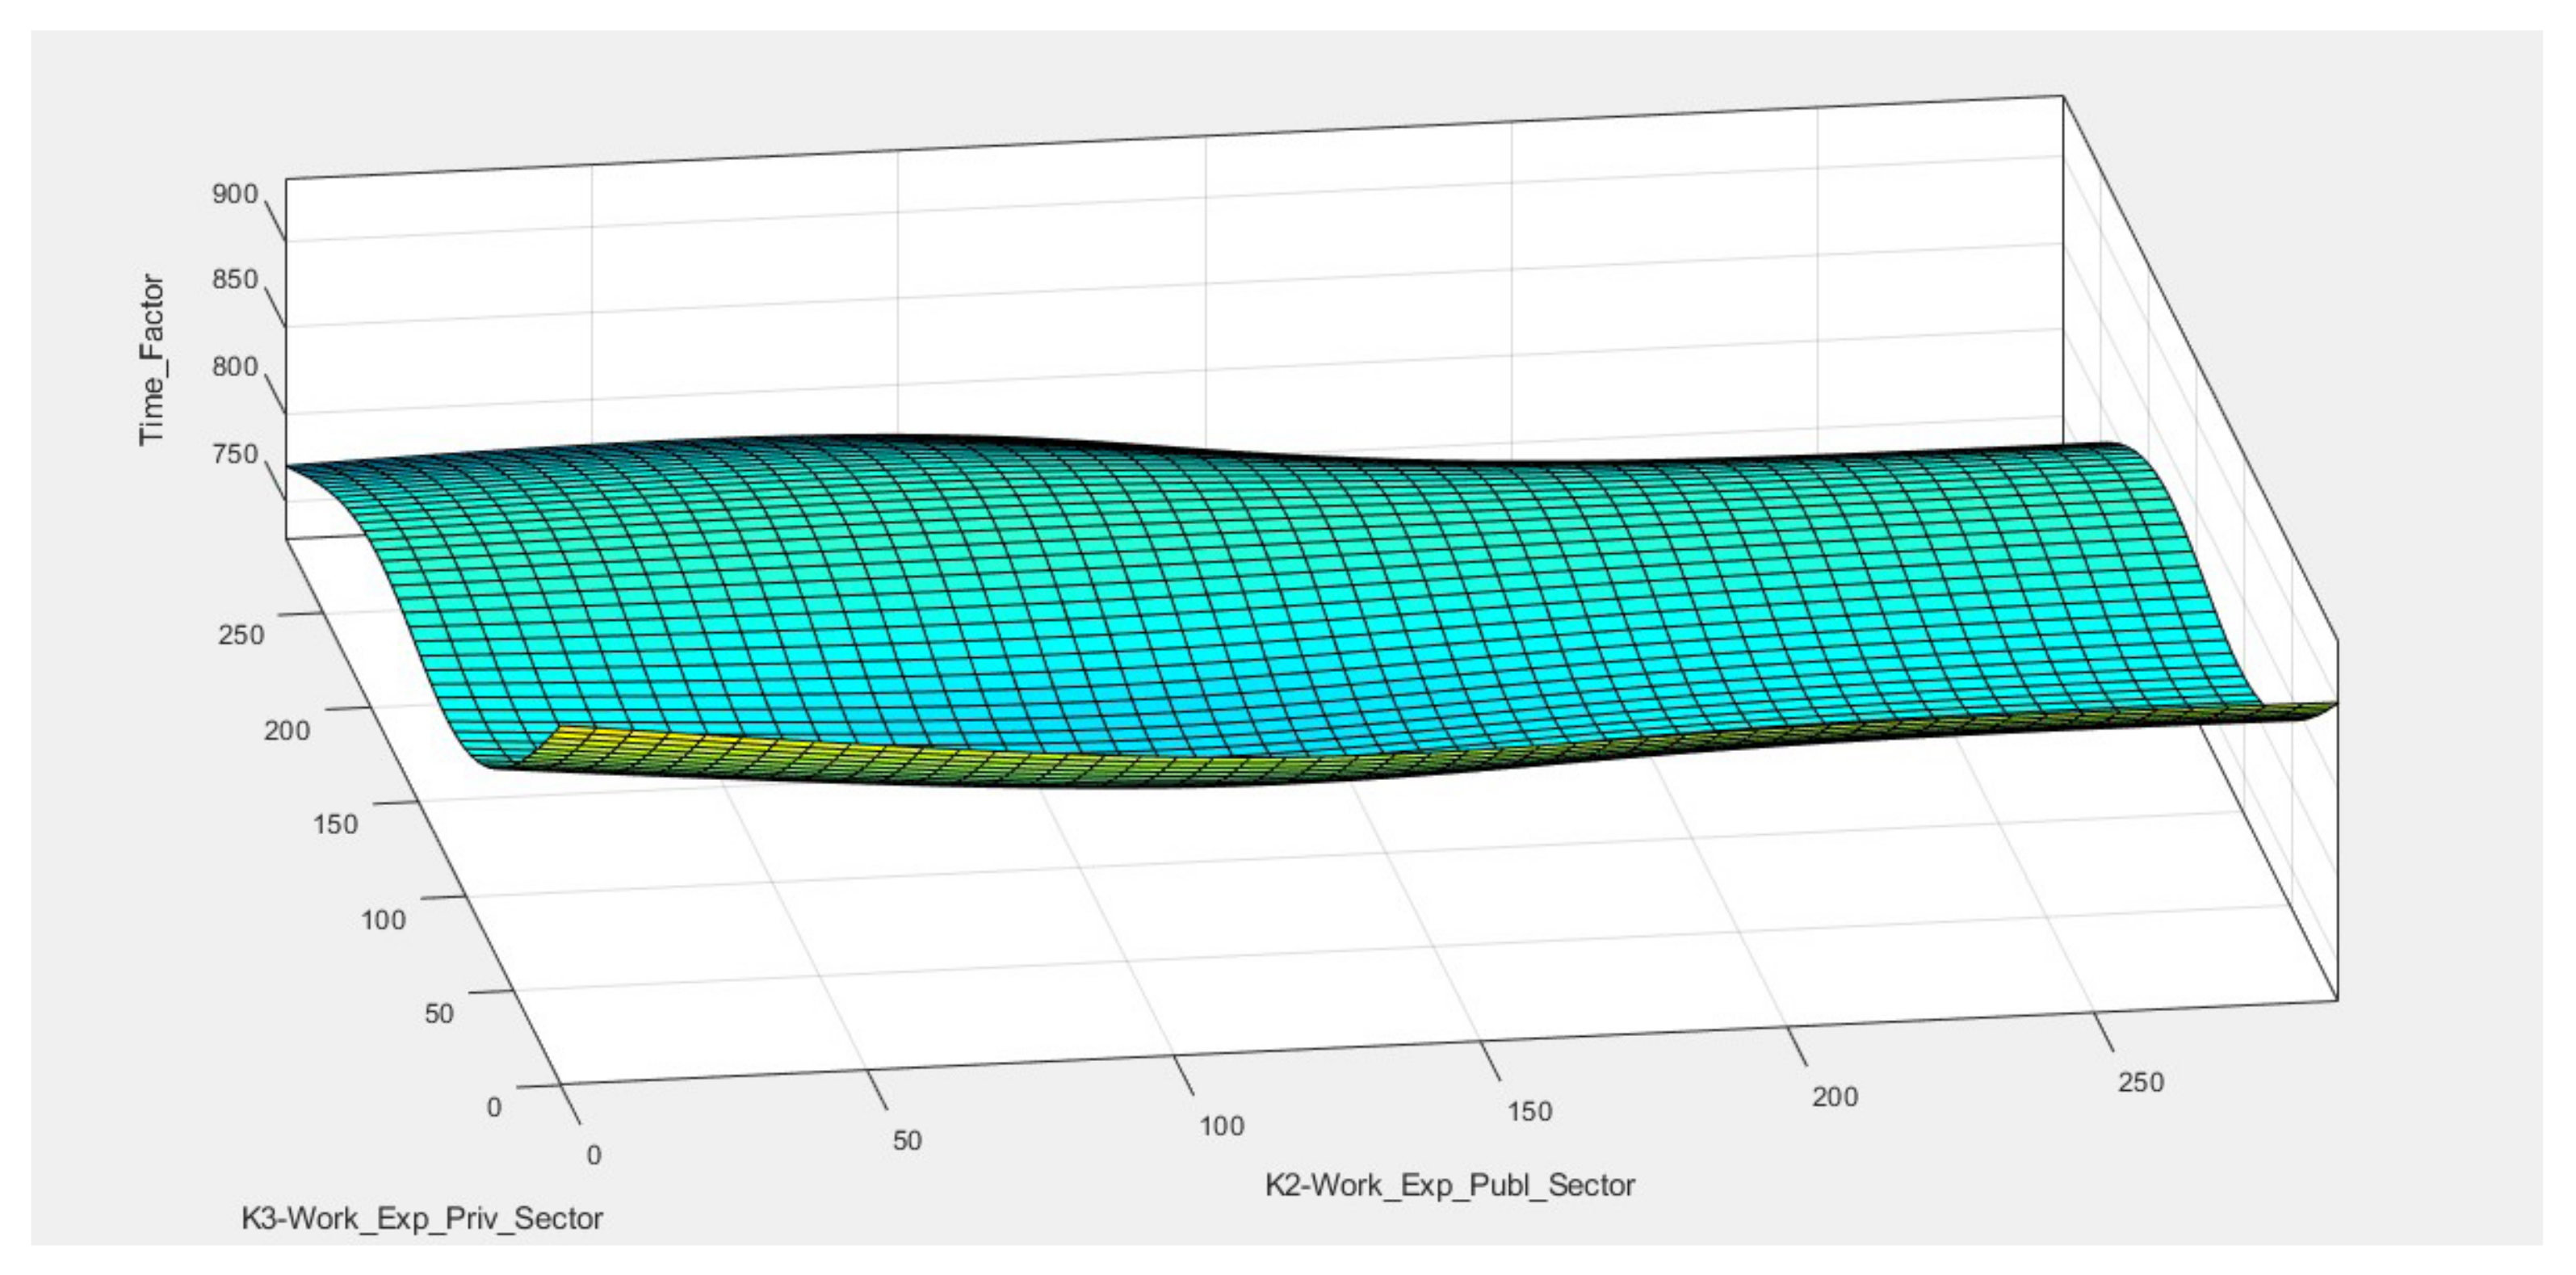Viewport: 2576px width, 1275px height.
Task: Click the 100 tick on K3 axis
Action: point(383,920)
